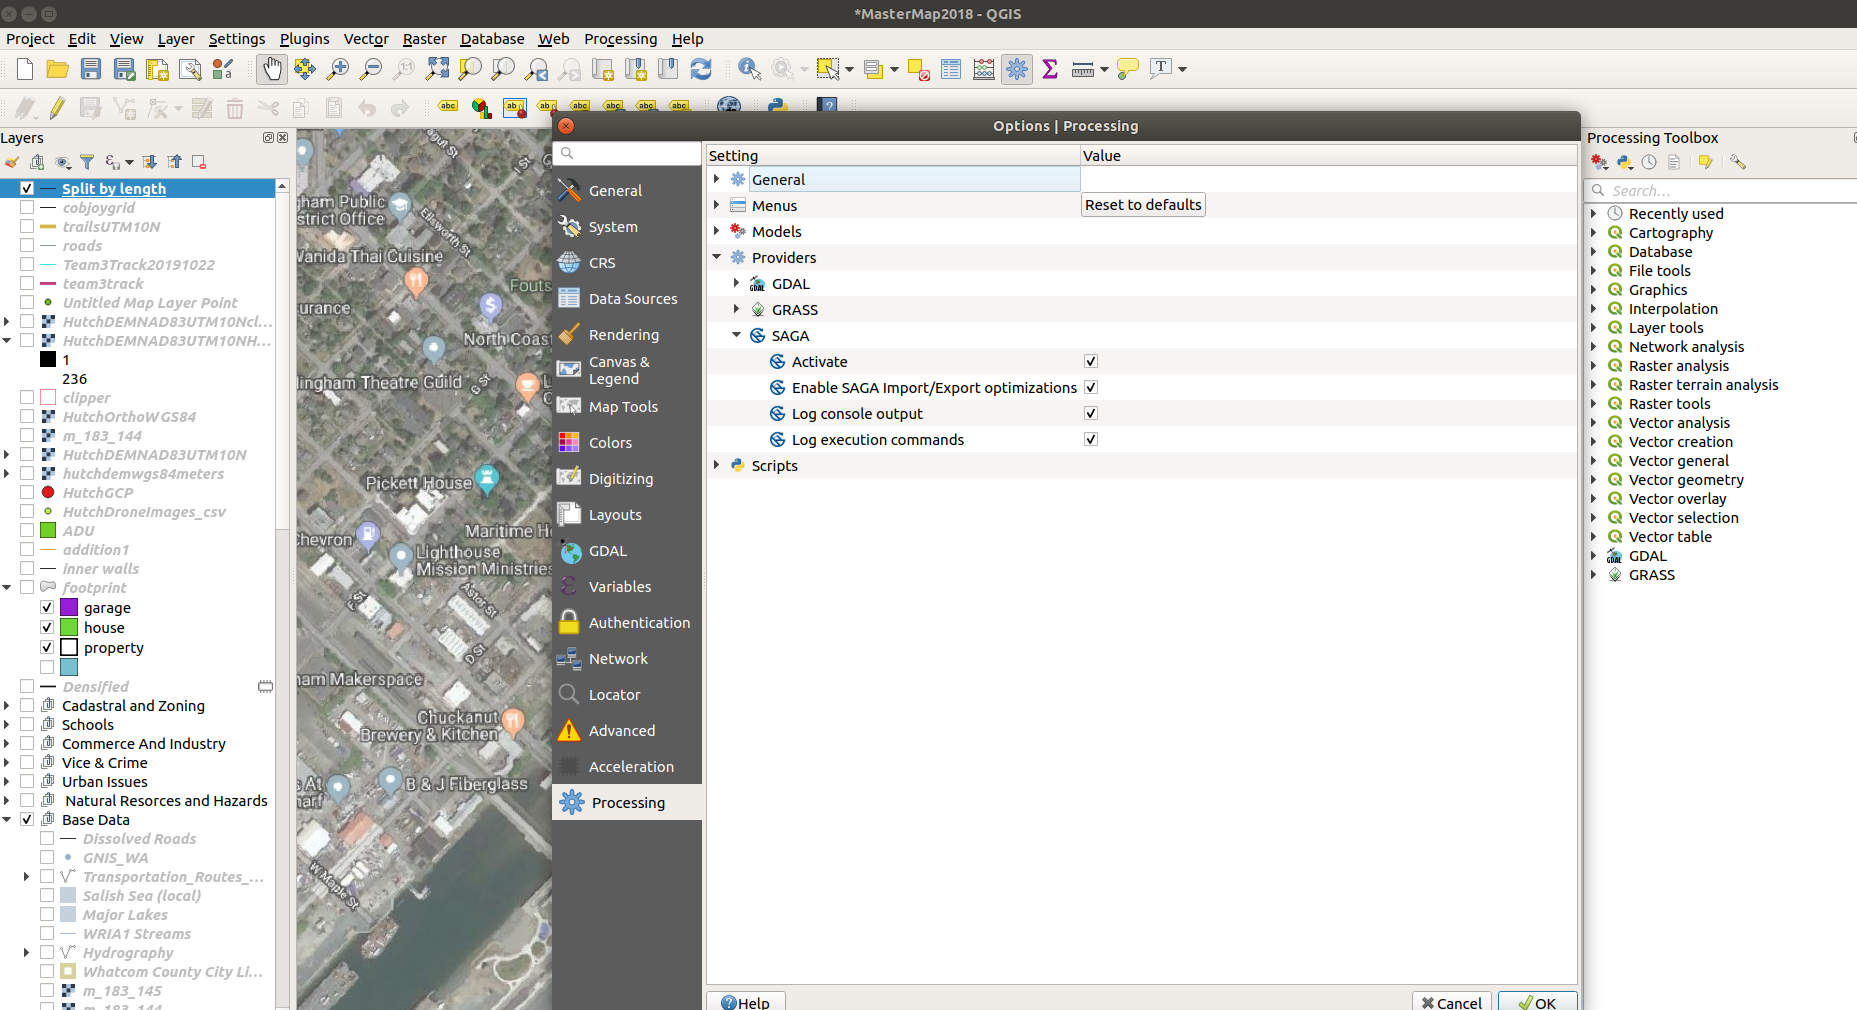Uncheck the SAGA Activate checkbox

[x=1091, y=361]
